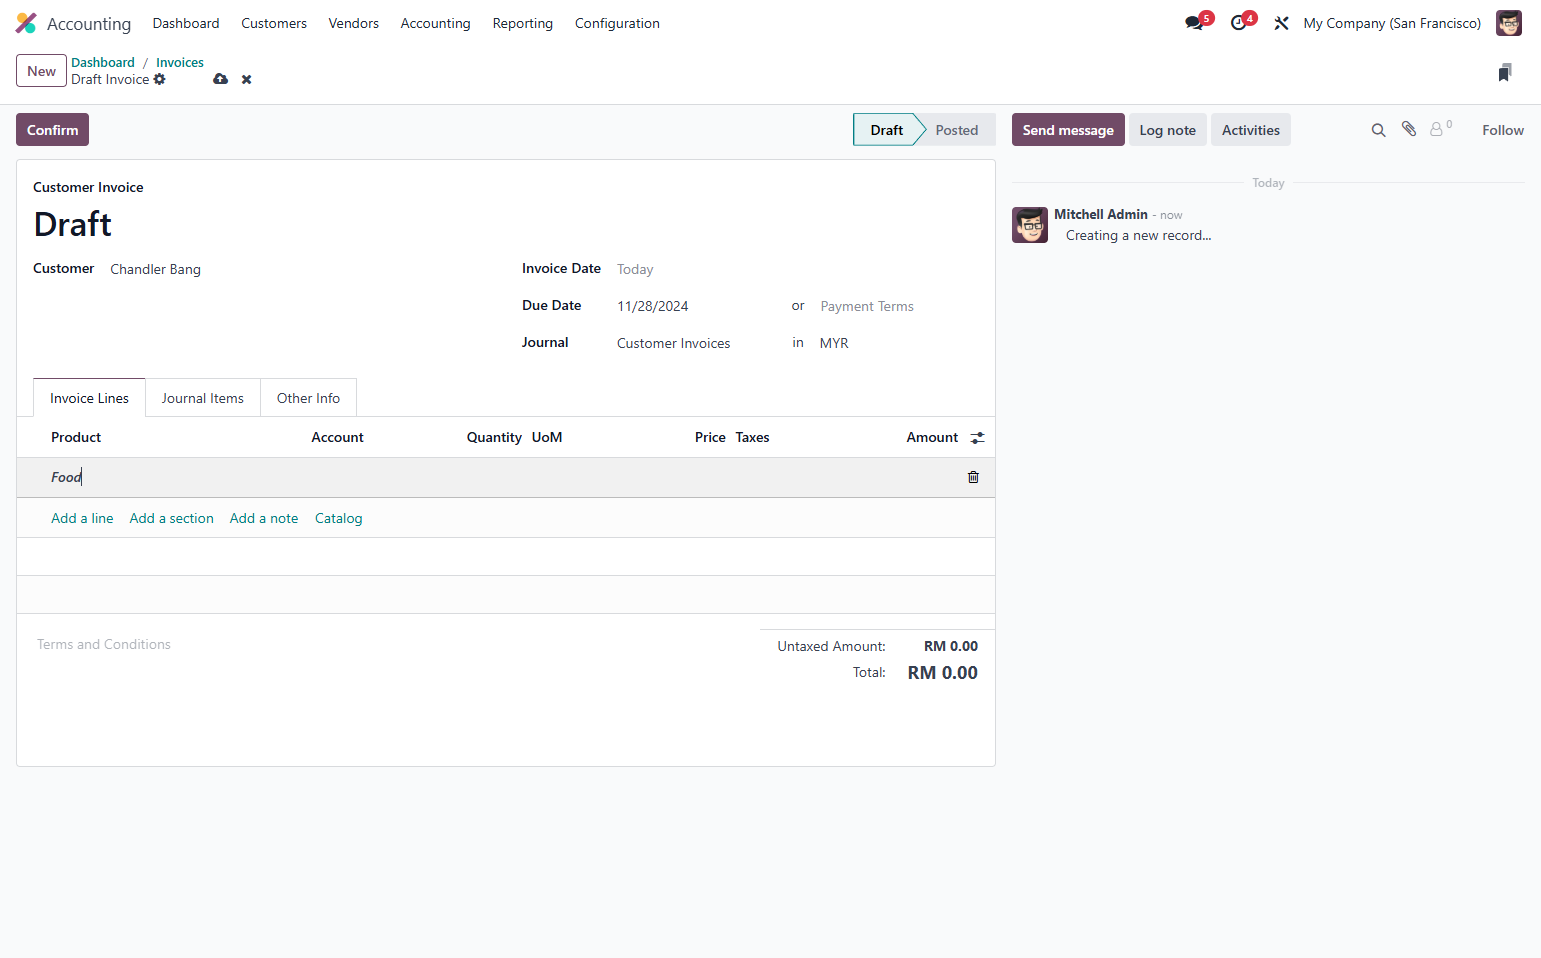Save record manually with cloud icon
Screen dimensions: 1541x958
[220, 79]
